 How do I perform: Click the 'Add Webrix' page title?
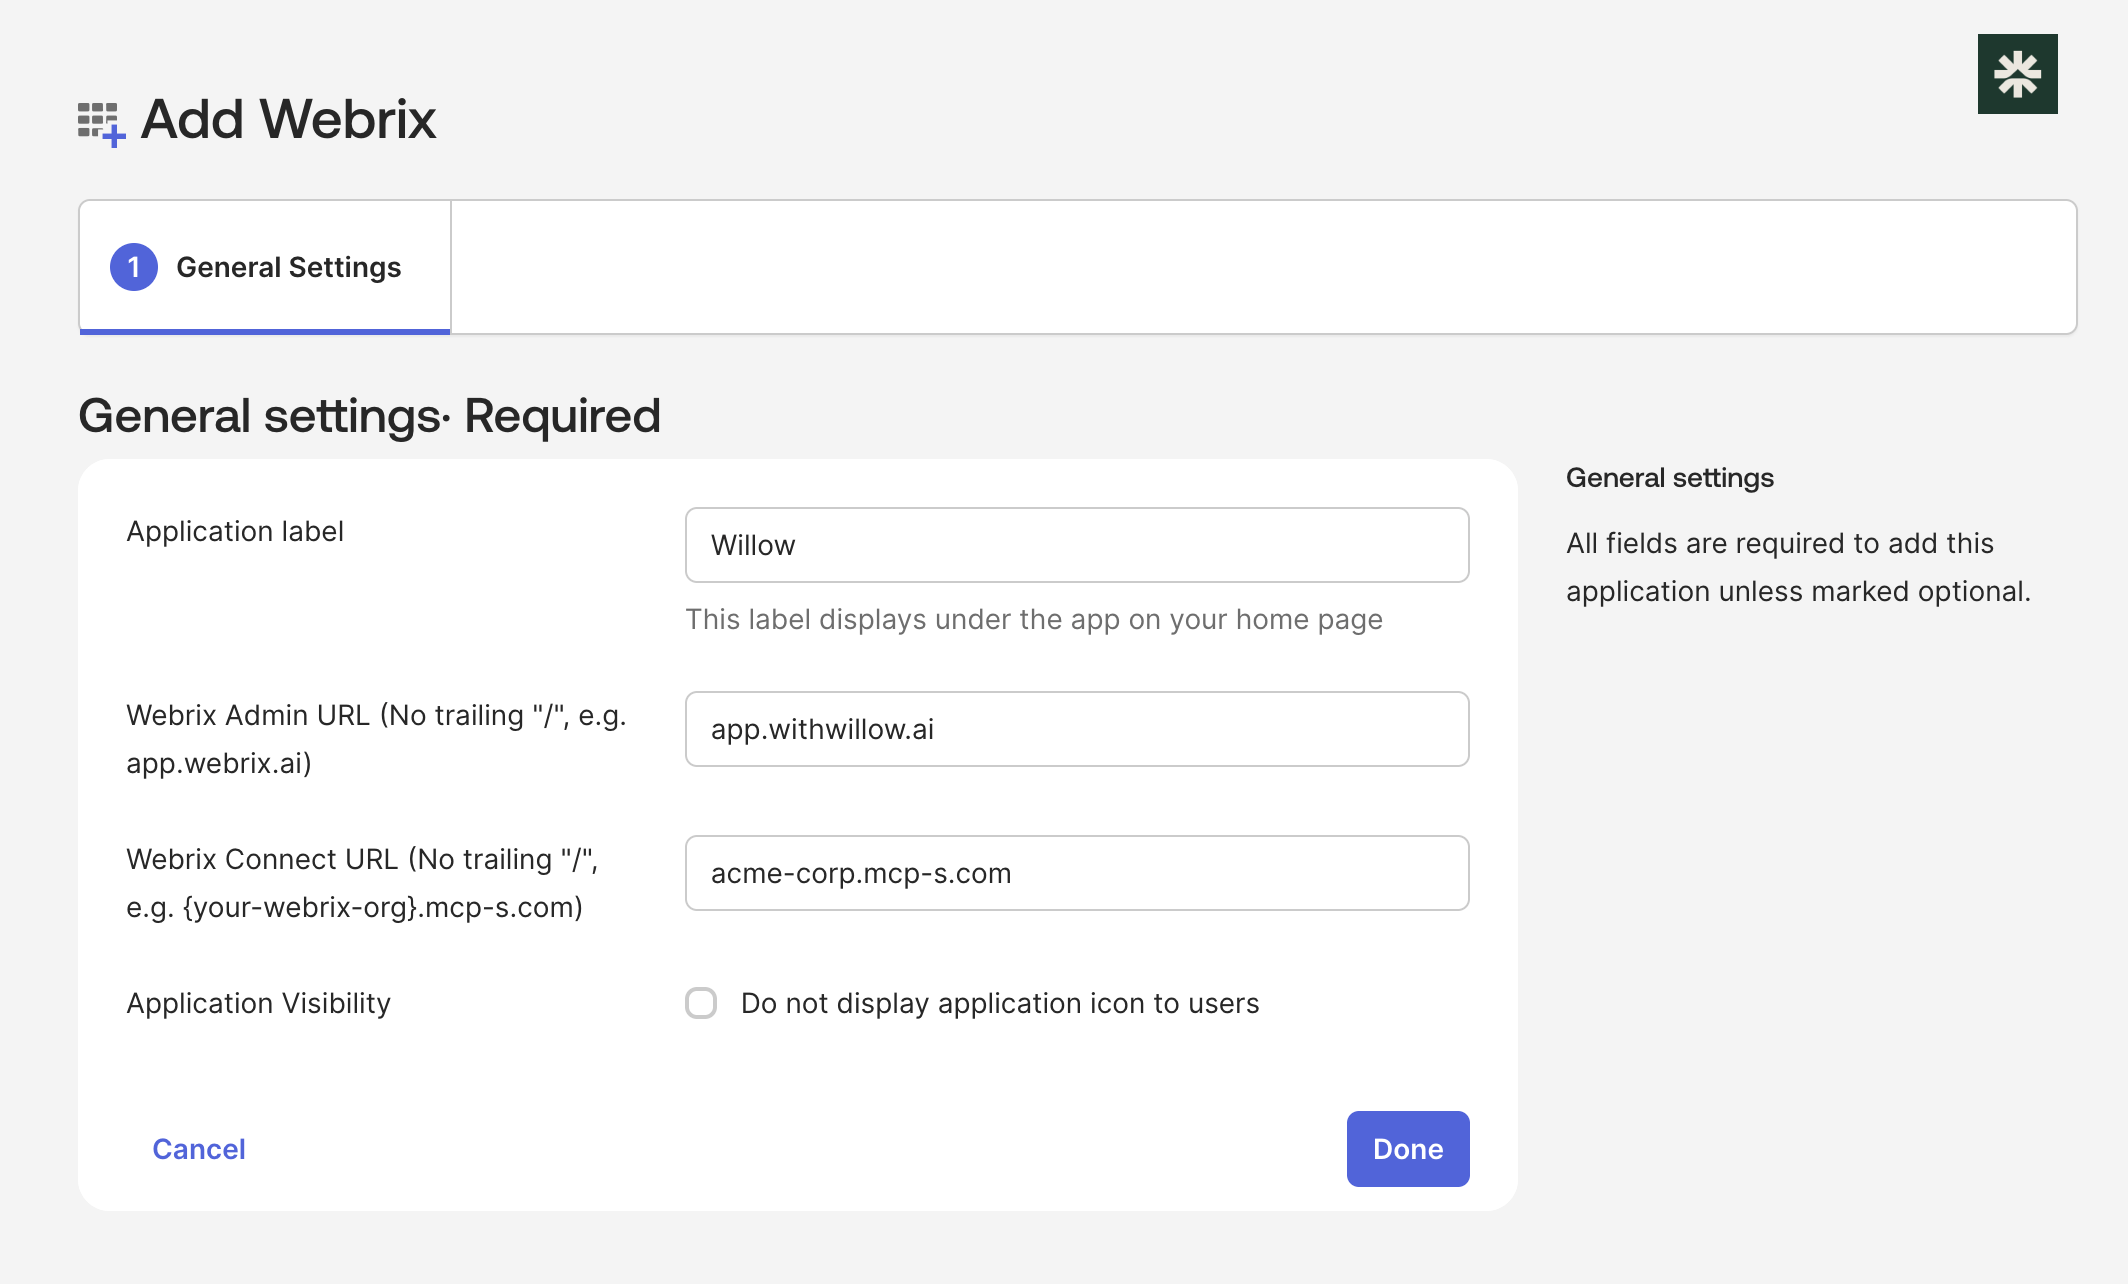pyautogui.click(x=289, y=119)
